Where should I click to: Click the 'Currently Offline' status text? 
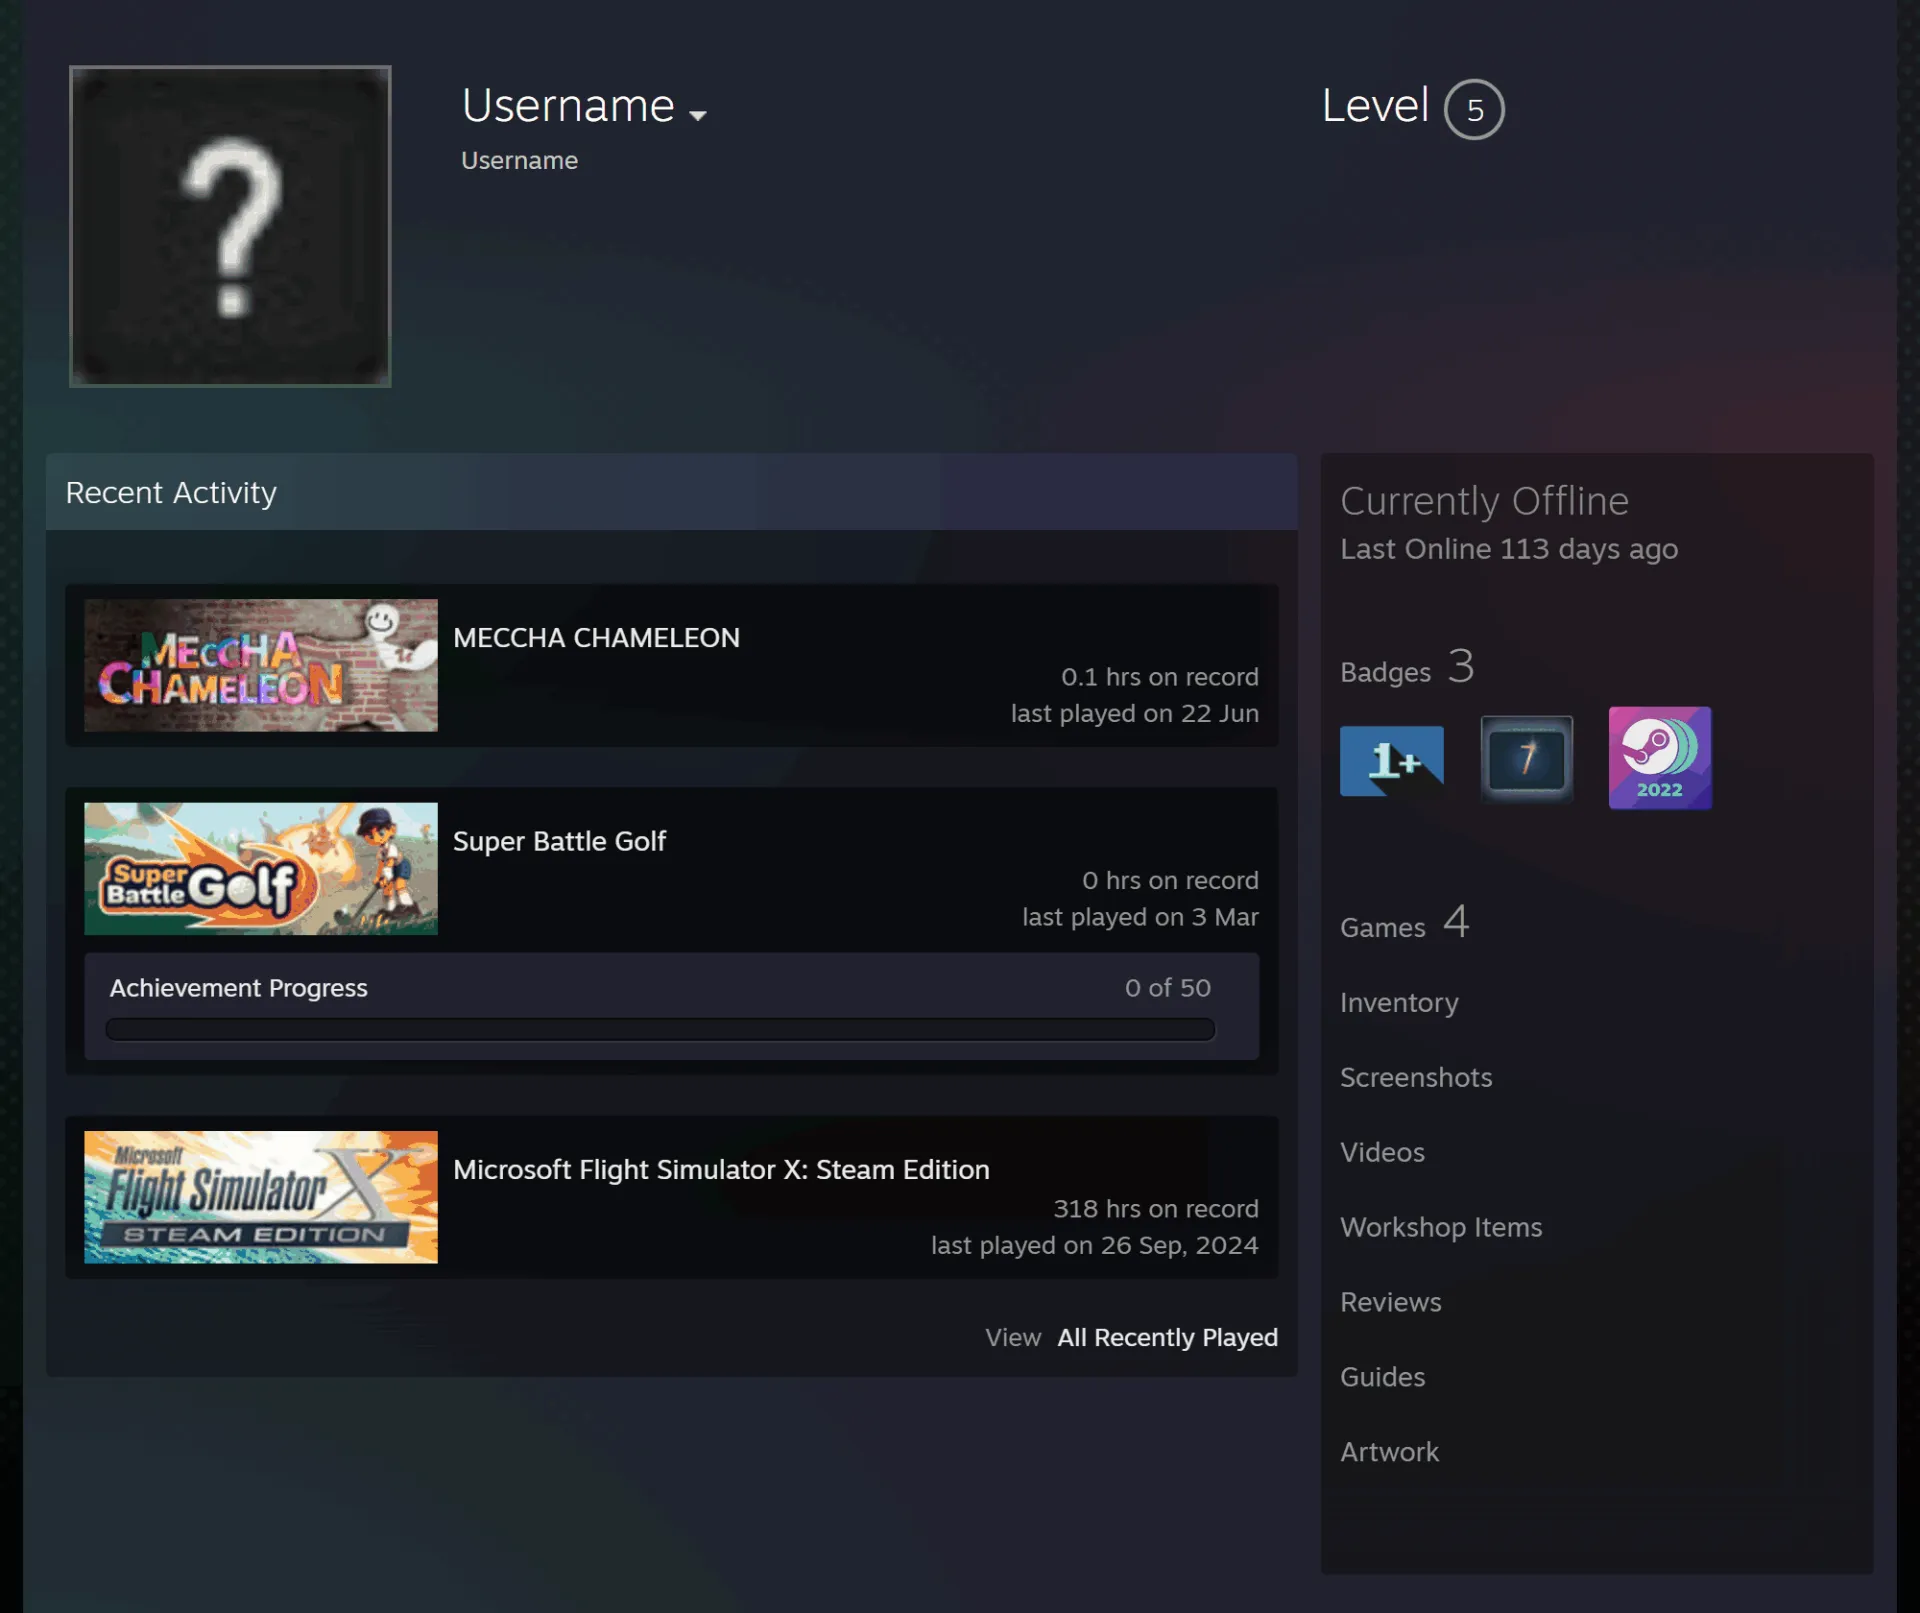1484,501
